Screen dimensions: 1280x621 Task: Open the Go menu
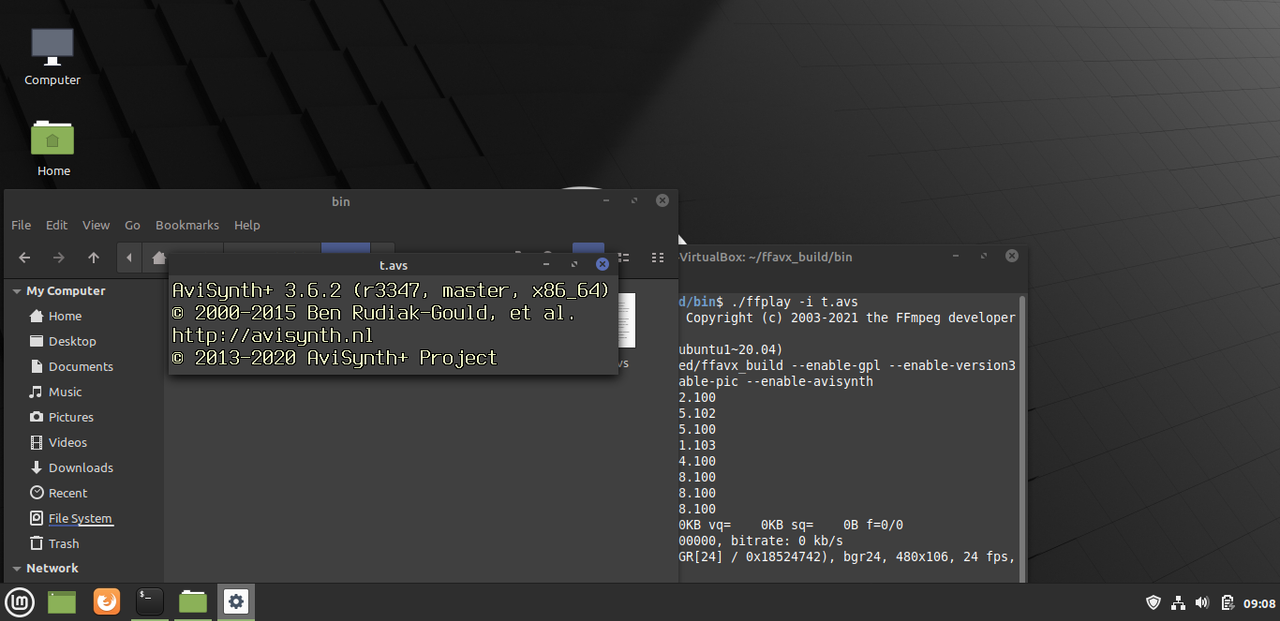[132, 225]
